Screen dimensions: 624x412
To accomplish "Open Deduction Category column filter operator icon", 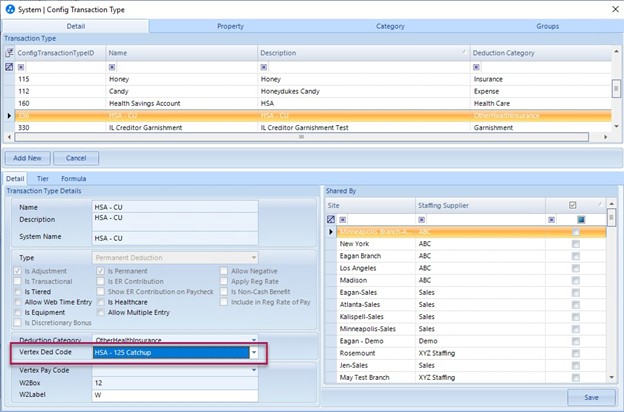I will [476, 67].
